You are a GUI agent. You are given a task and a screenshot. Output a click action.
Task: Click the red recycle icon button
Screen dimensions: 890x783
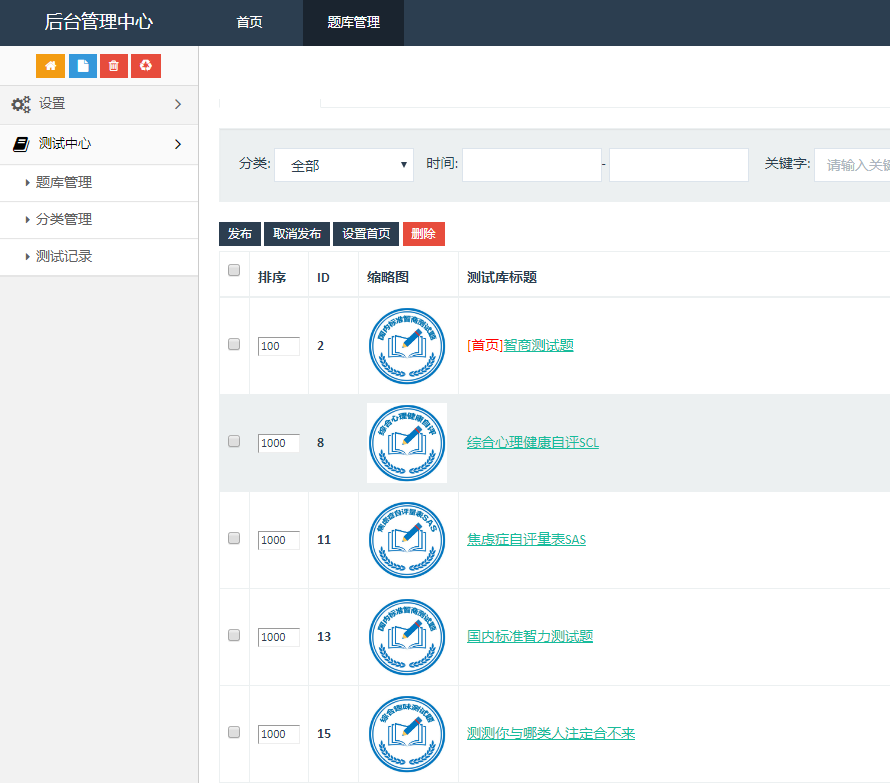146,66
